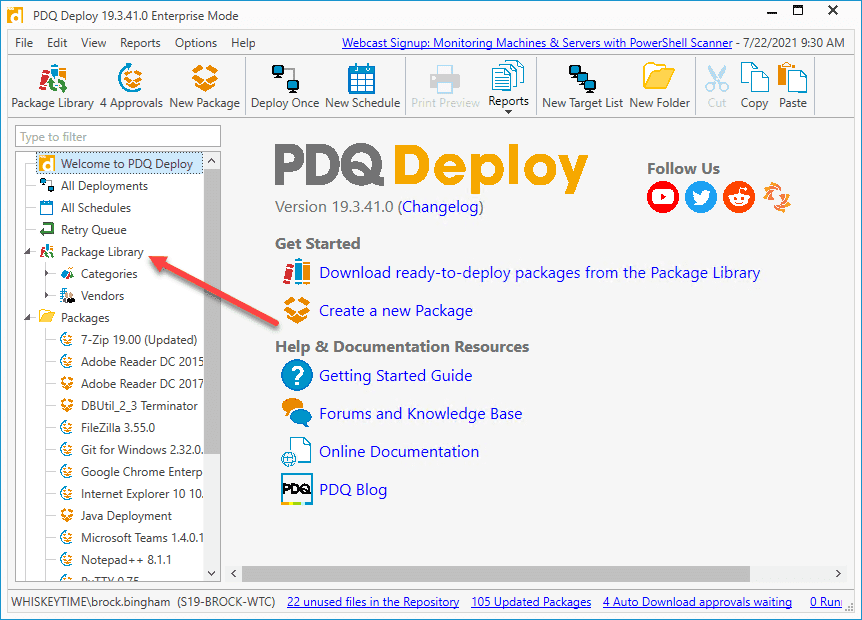Open Forums and Knowledge Base link

(x=421, y=413)
